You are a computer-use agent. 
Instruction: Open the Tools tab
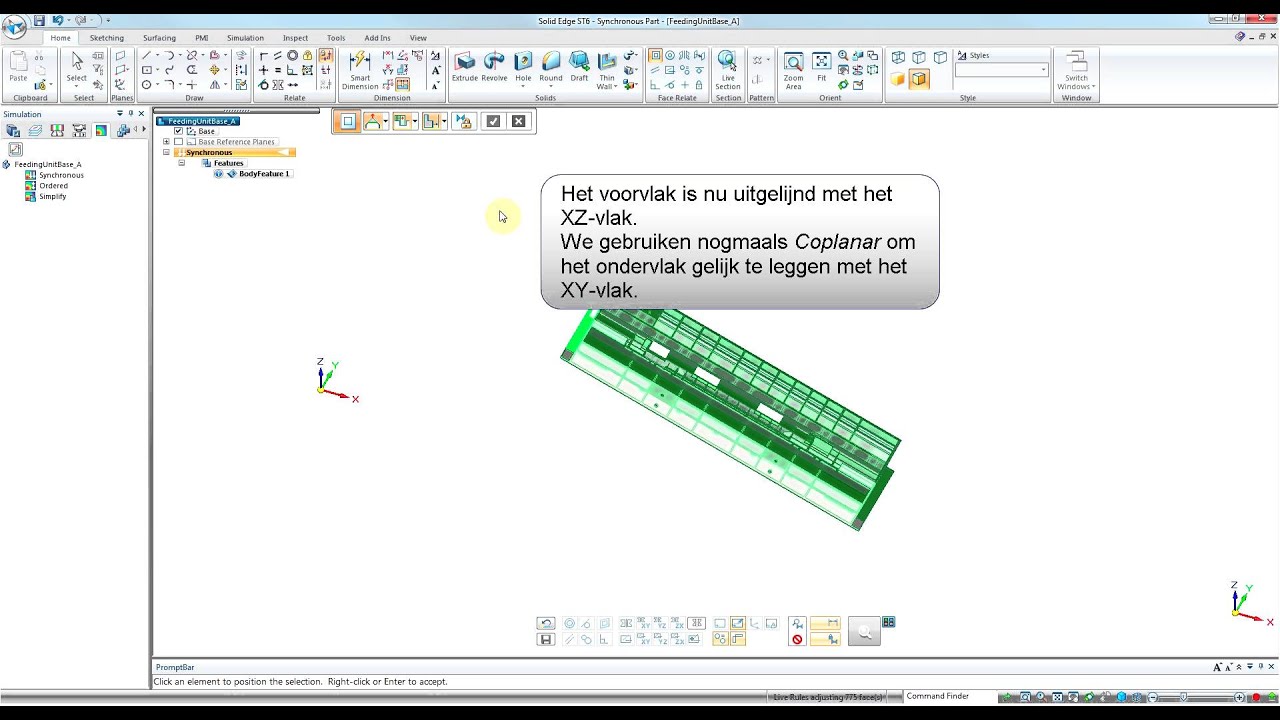point(336,38)
